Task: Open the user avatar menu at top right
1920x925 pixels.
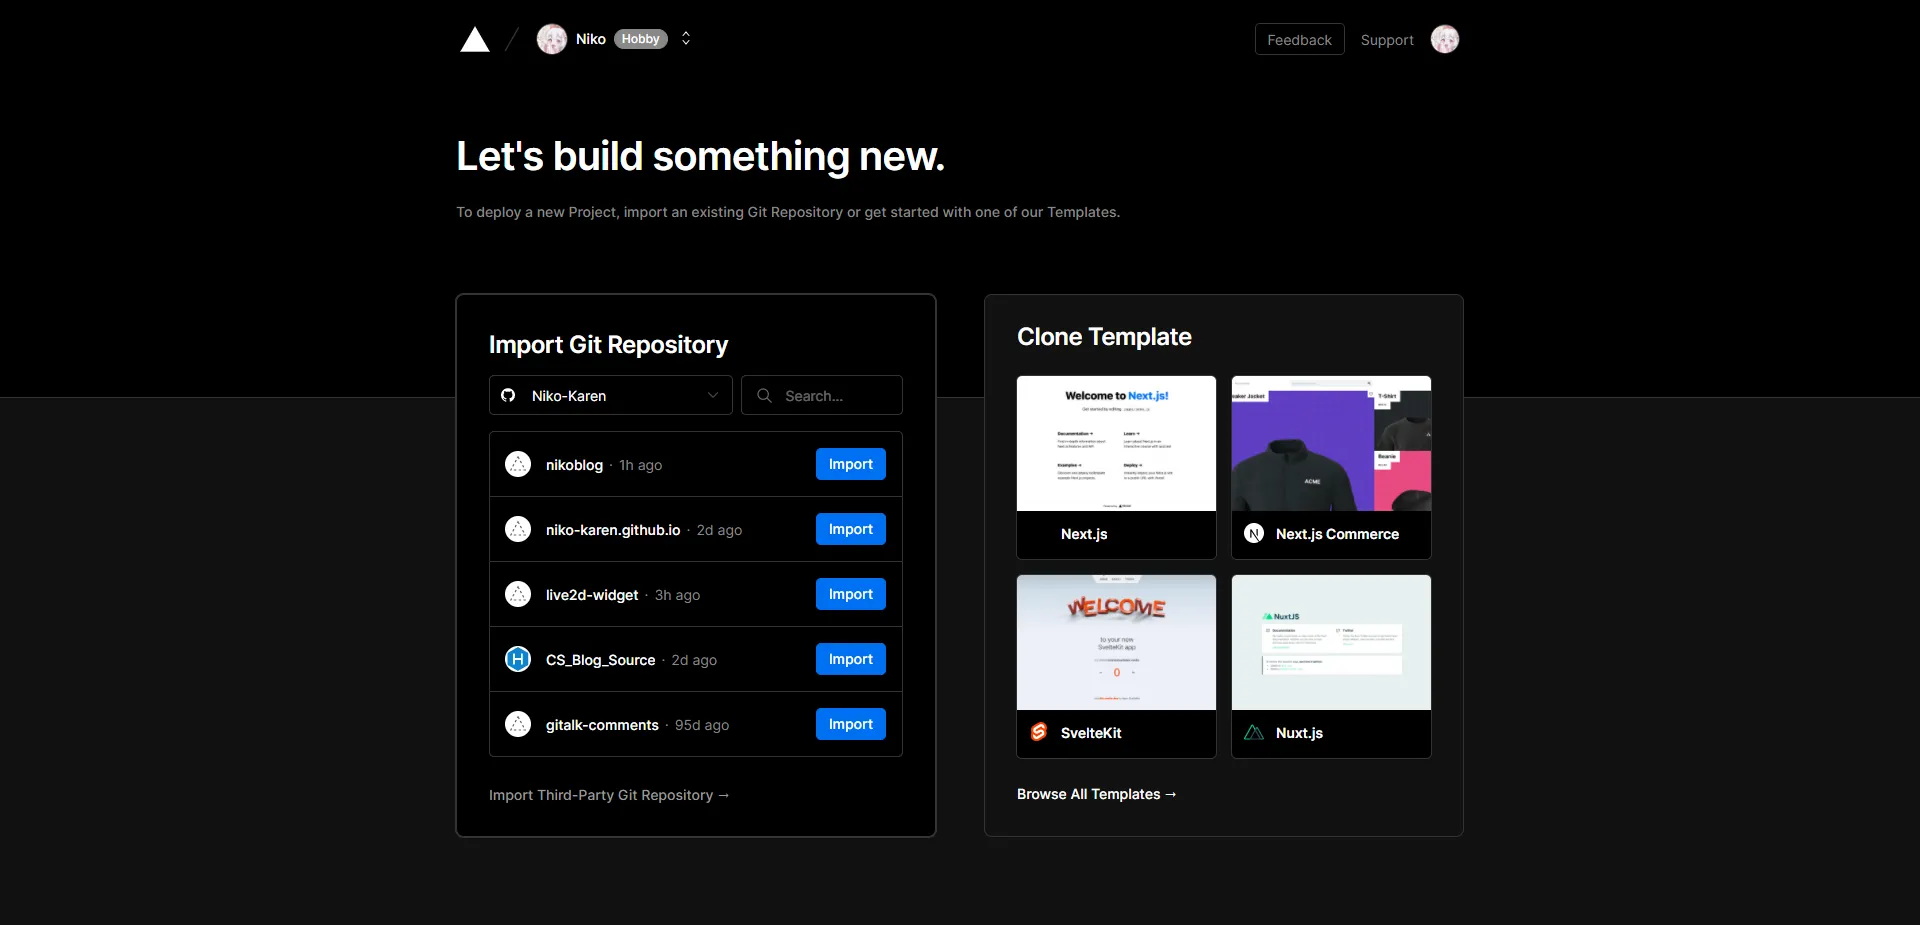Action: [1444, 40]
